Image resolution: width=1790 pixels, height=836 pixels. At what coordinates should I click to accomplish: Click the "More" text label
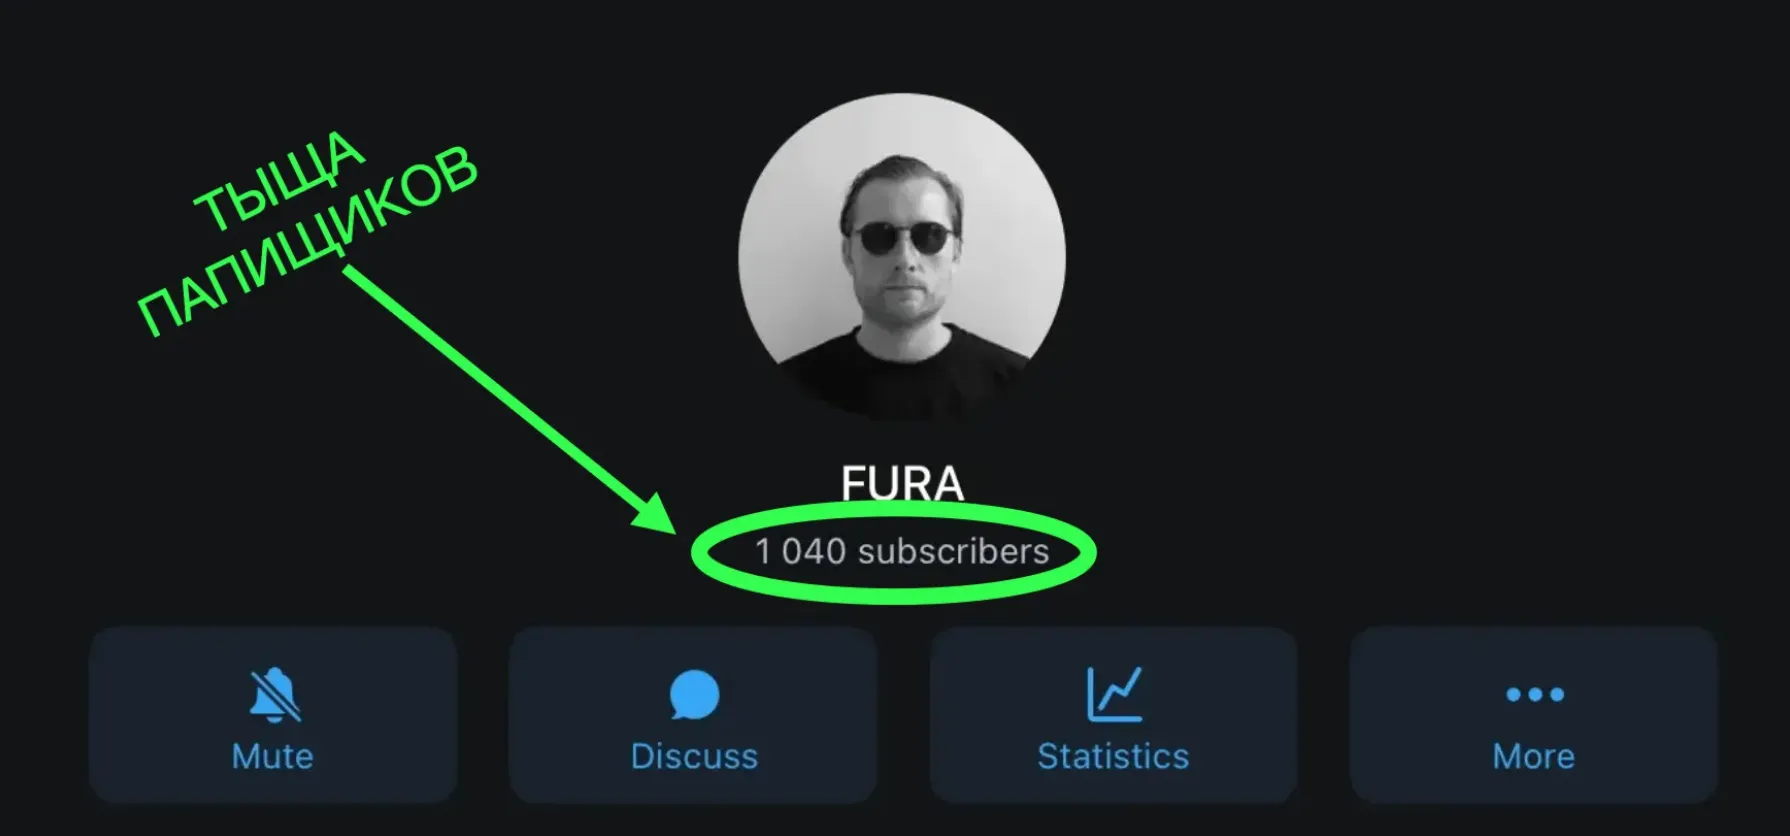coord(1534,756)
